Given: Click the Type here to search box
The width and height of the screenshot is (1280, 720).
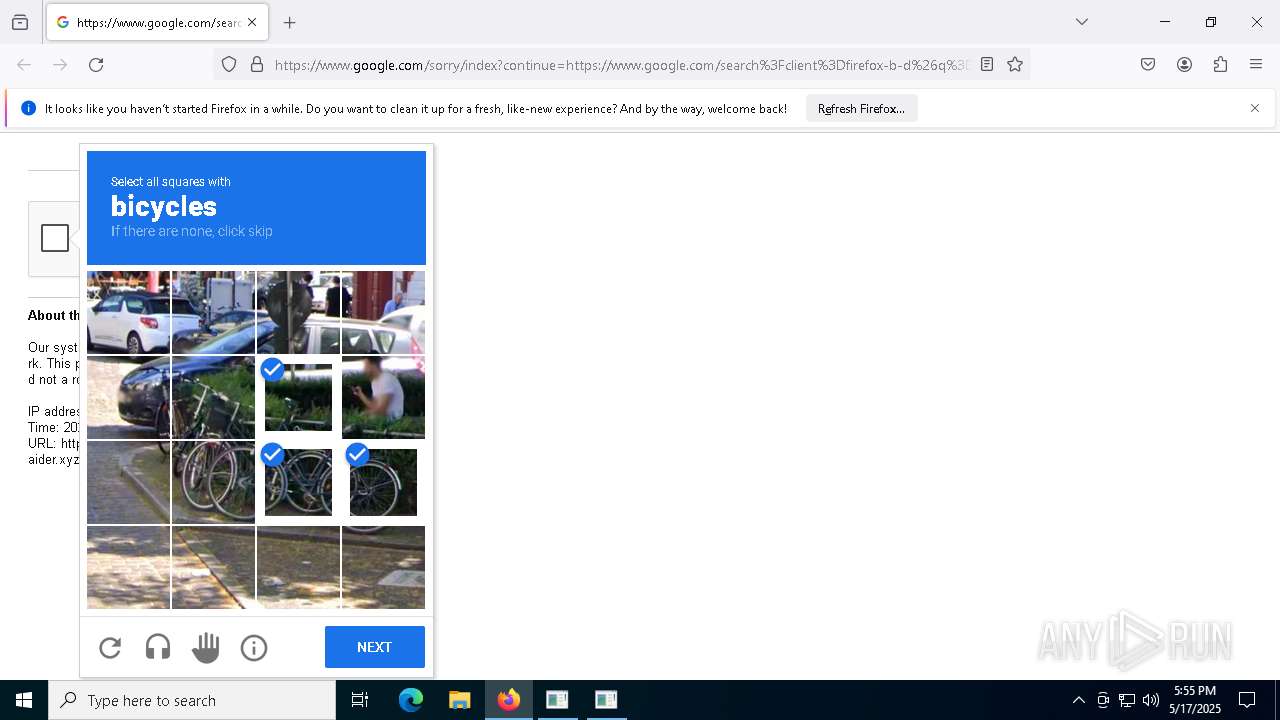Looking at the screenshot, I should 192,700.
